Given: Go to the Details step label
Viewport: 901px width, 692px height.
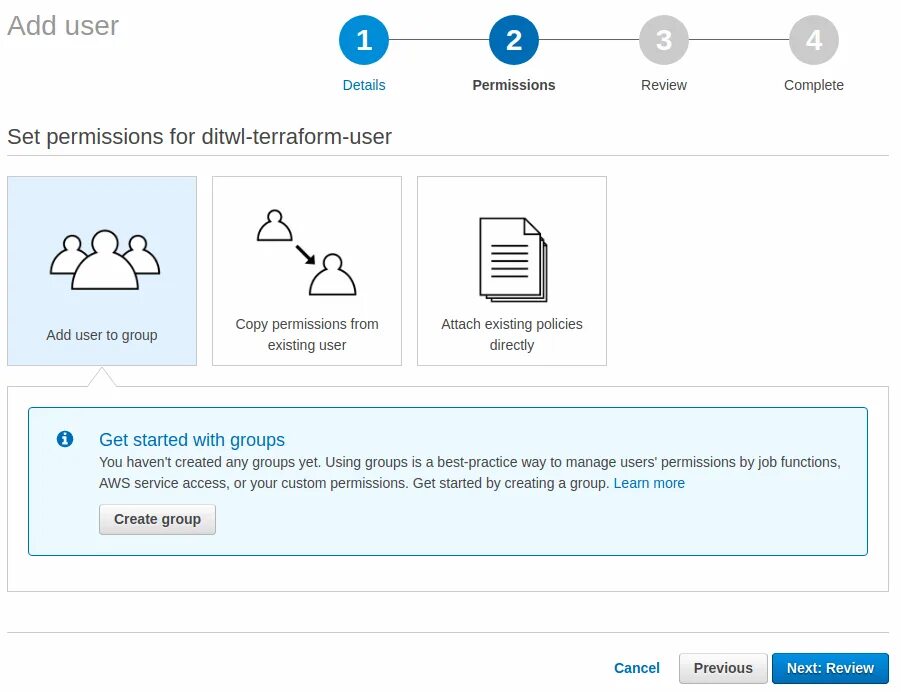Looking at the screenshot, I should click(364, 85).
